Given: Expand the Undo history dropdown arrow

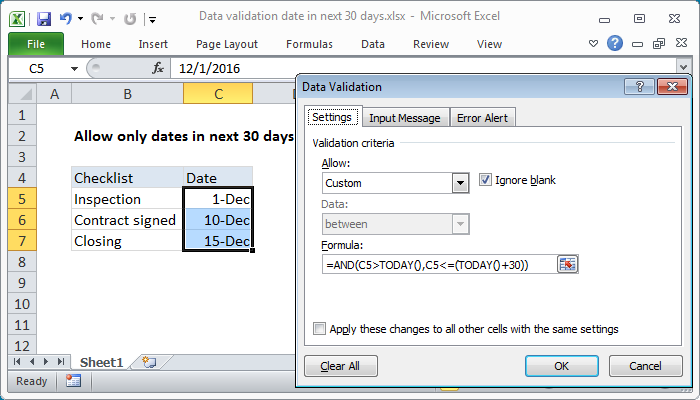Looking at the screenshot, I should pos(80,19).
